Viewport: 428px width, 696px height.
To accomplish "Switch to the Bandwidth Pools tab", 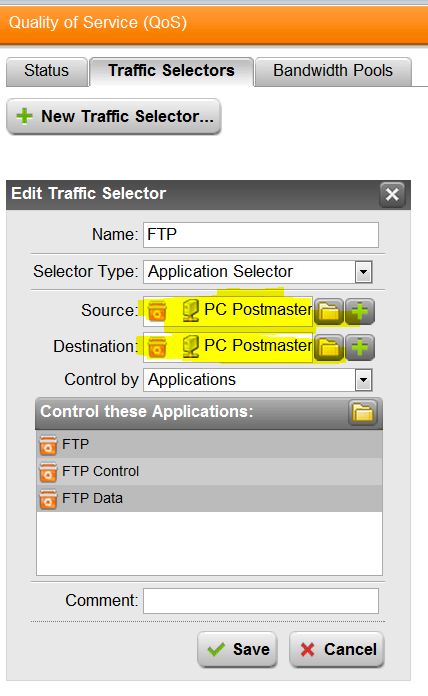I will click(x=333, y=71).
